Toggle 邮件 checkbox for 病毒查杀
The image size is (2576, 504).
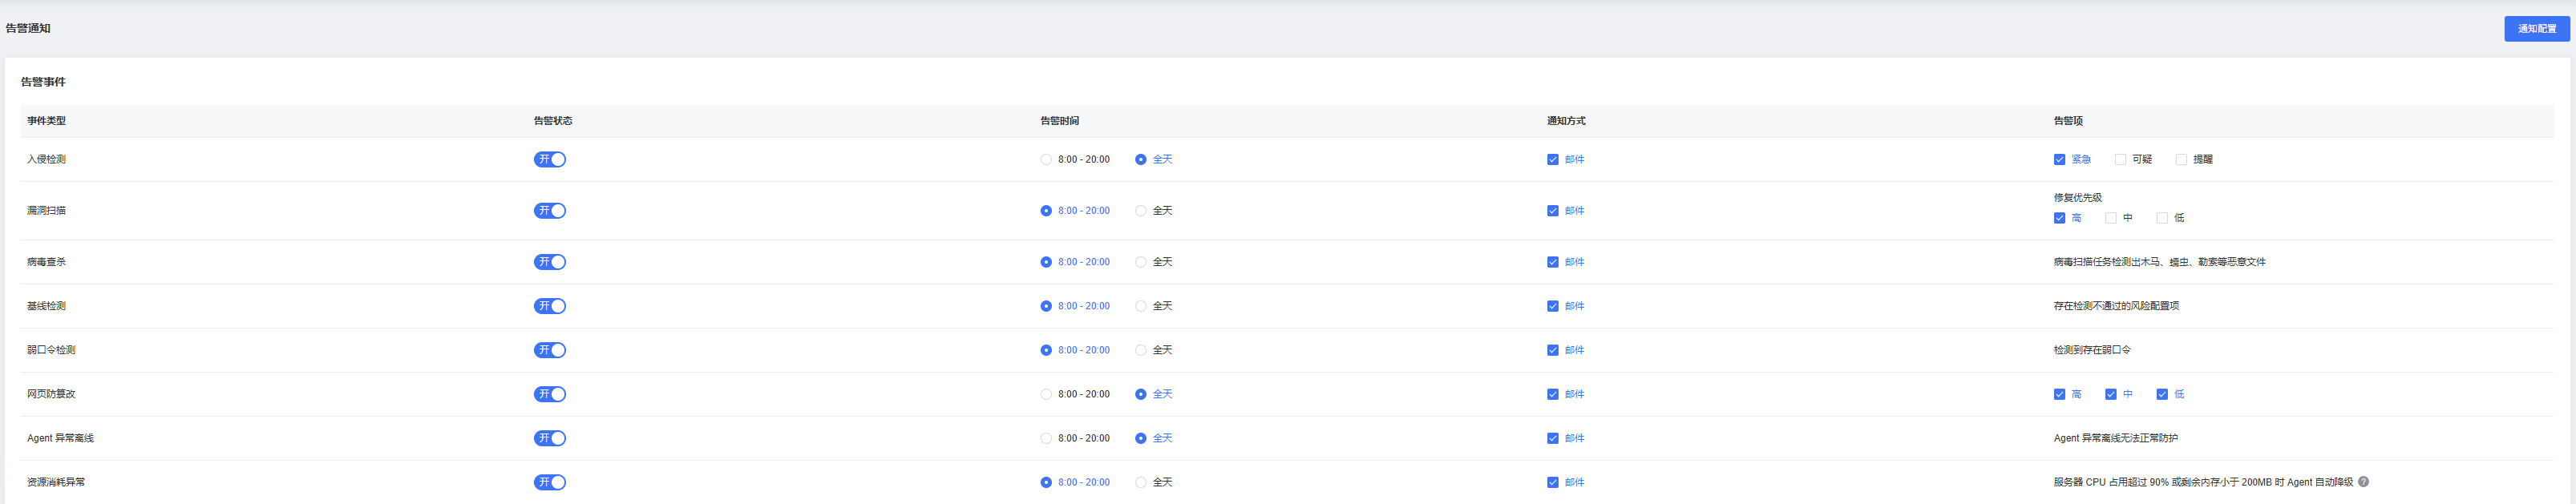(1553, 262)
